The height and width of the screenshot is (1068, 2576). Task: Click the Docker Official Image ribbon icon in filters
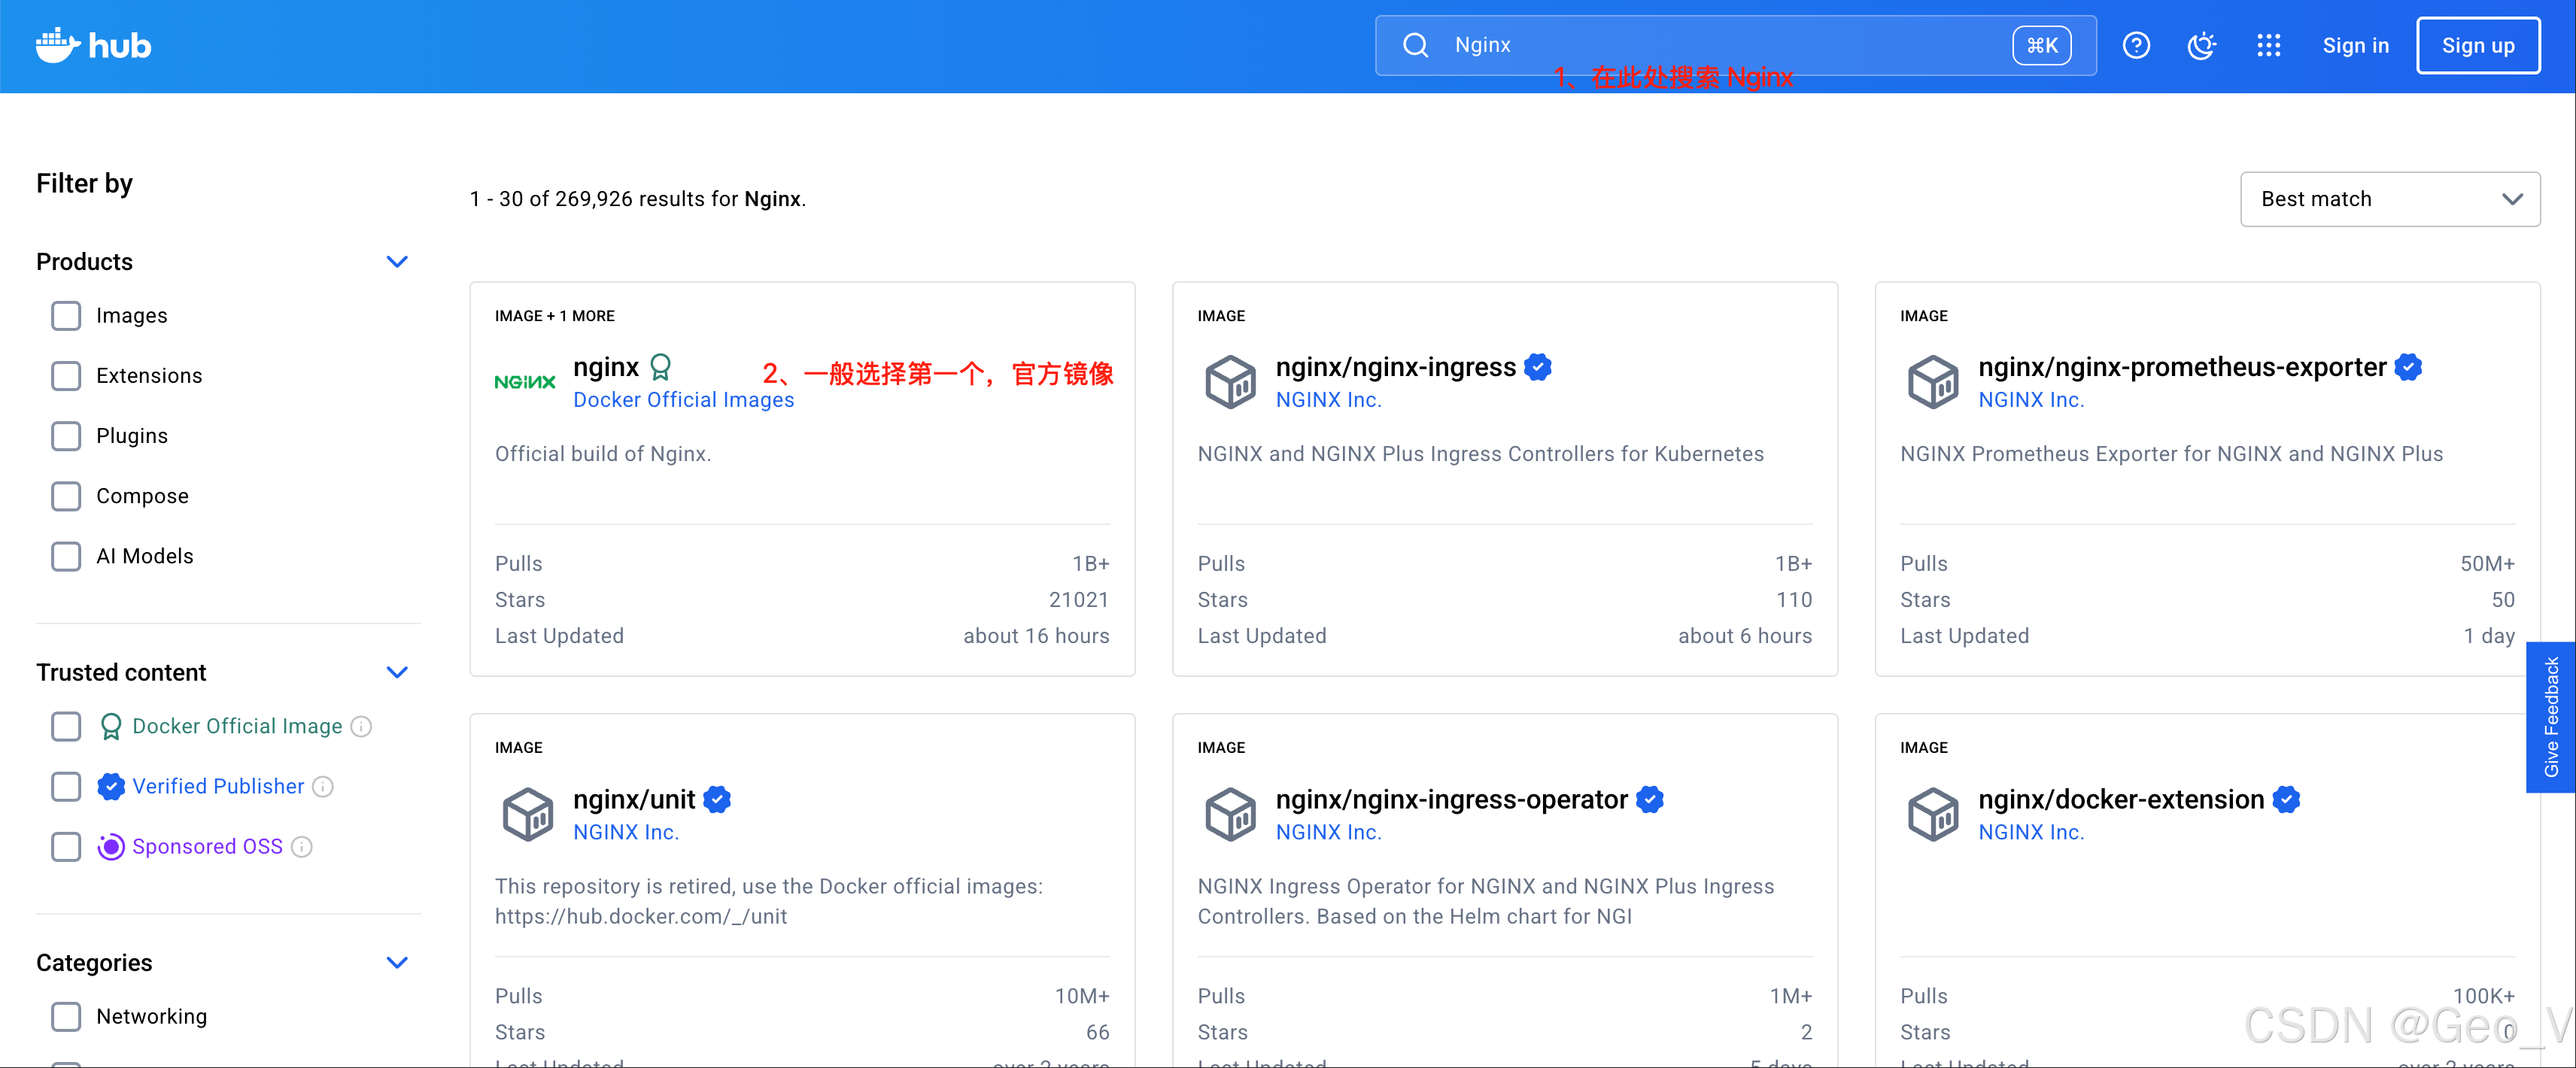tap(111, 727)
